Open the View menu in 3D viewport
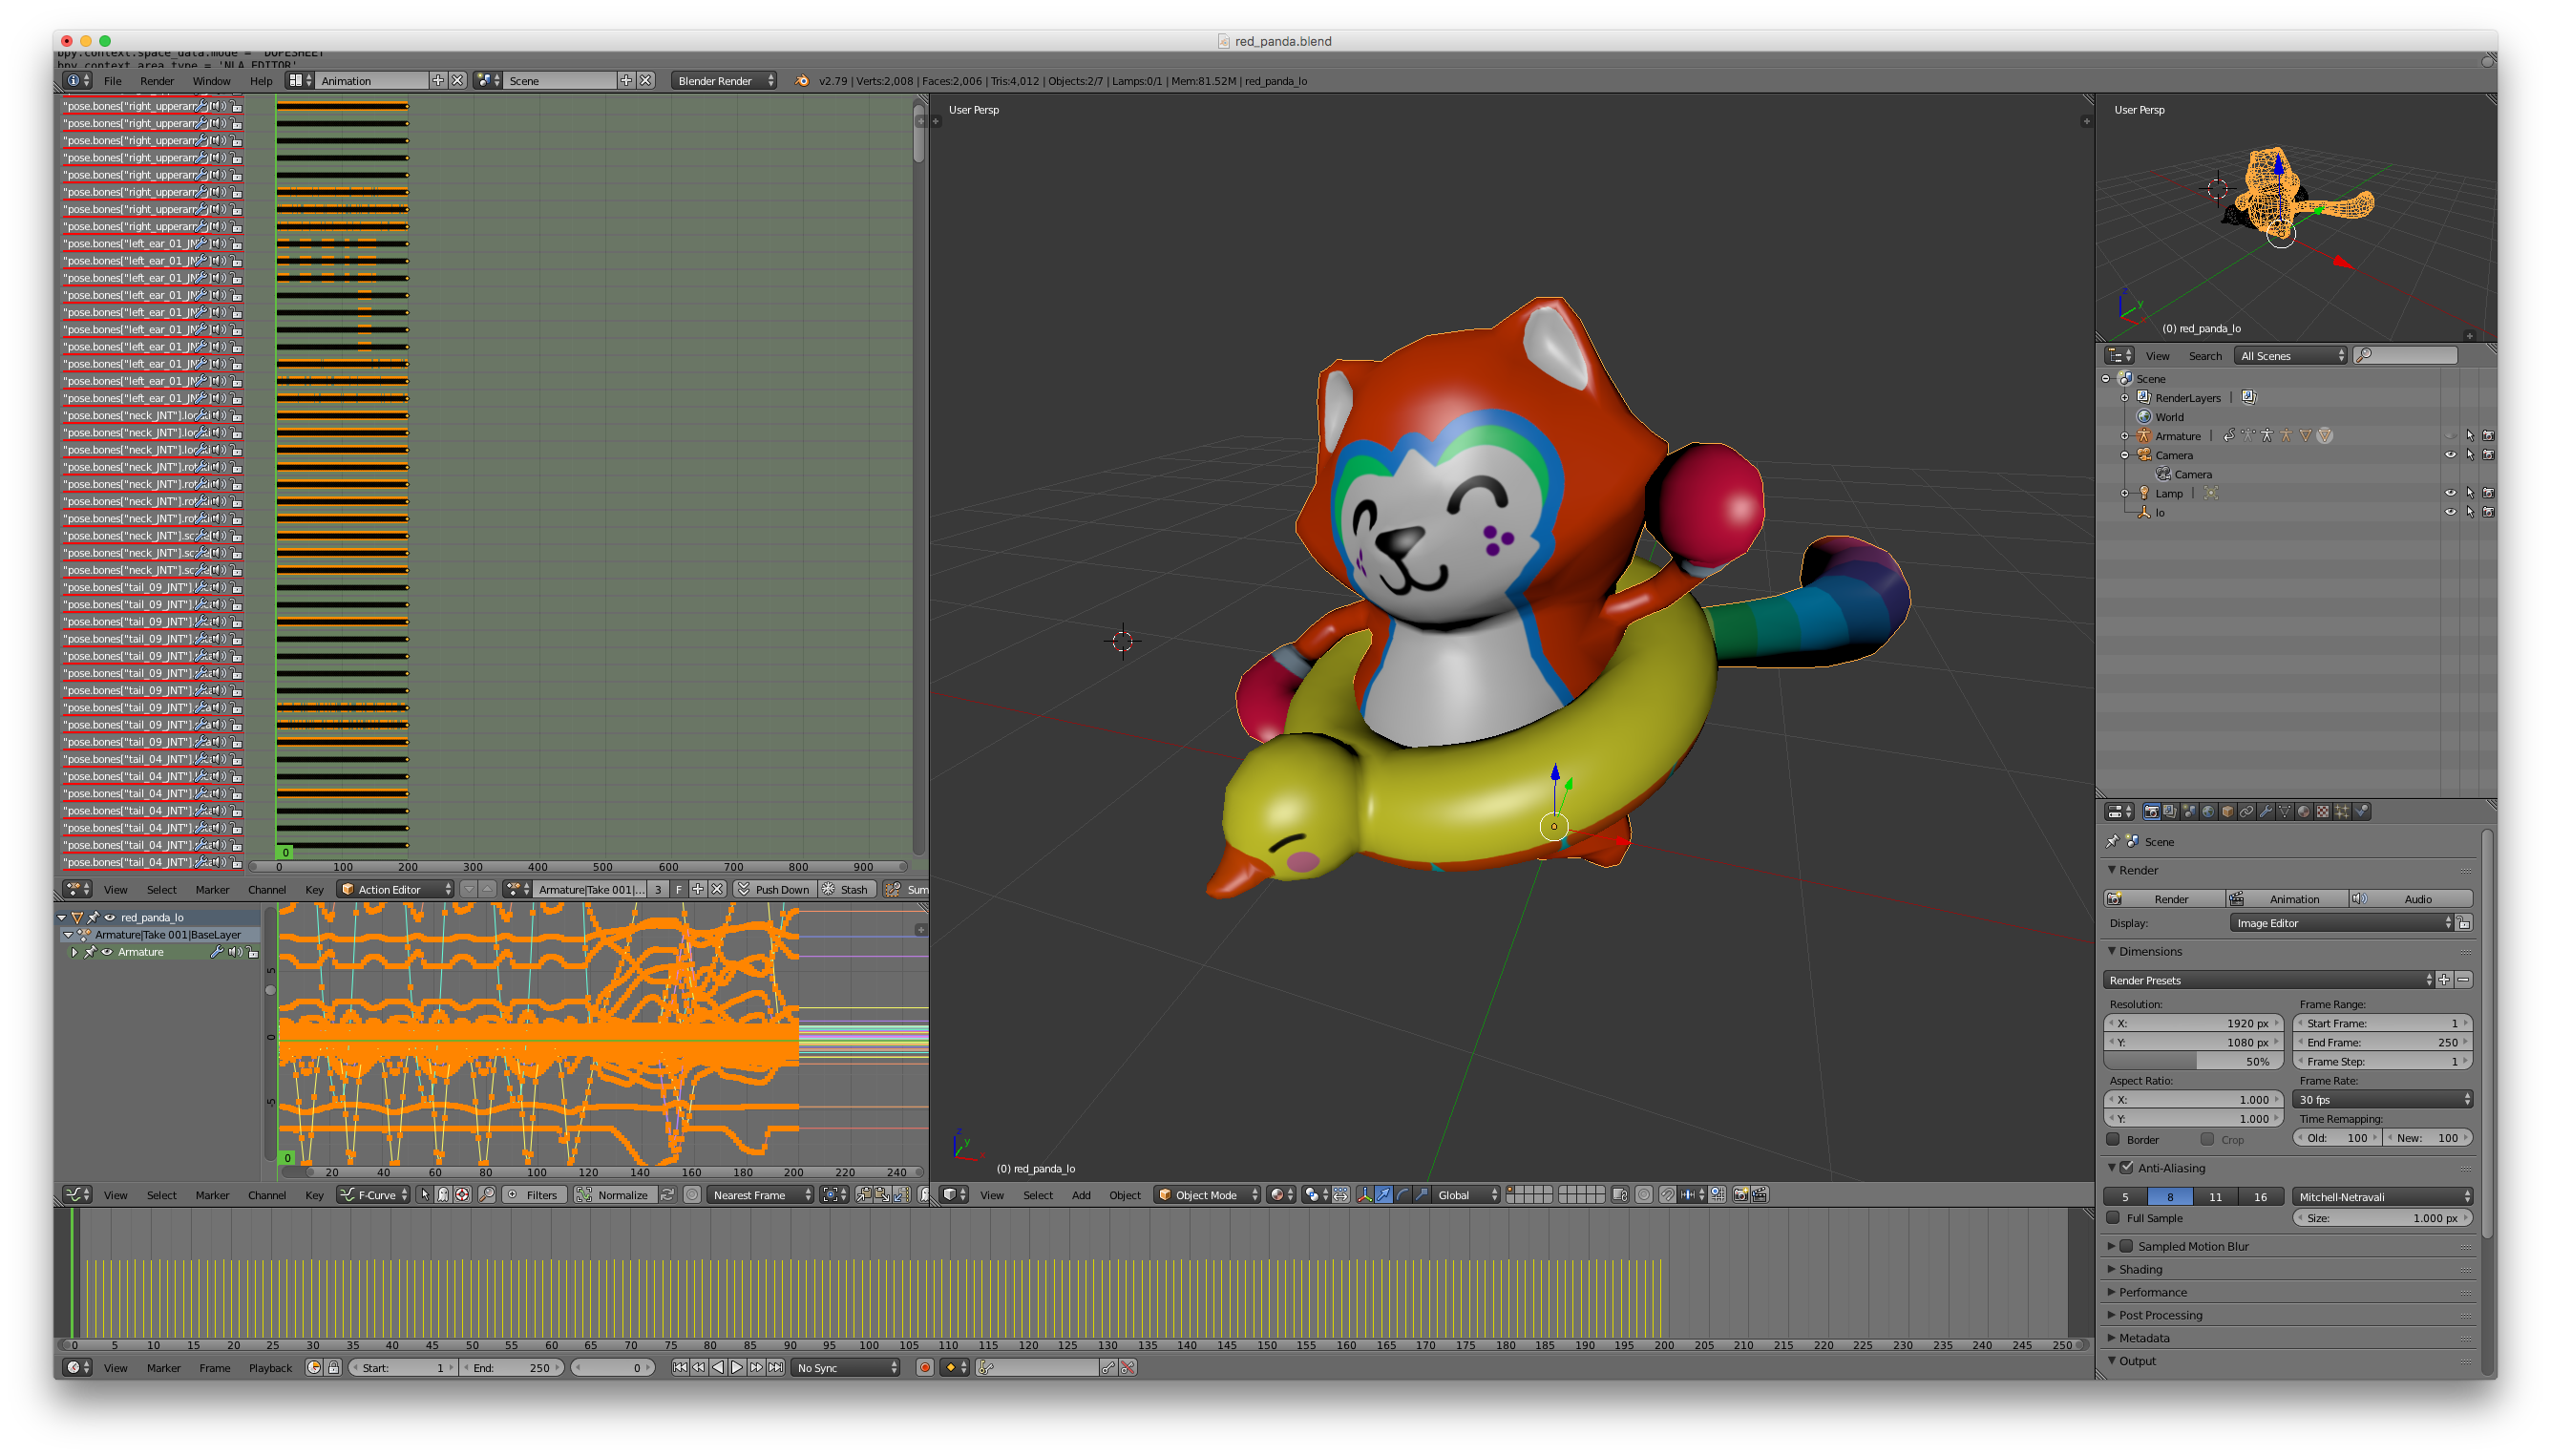Image resolution: width=2551 pixels, height=1456 pixels. point(994,1195)
